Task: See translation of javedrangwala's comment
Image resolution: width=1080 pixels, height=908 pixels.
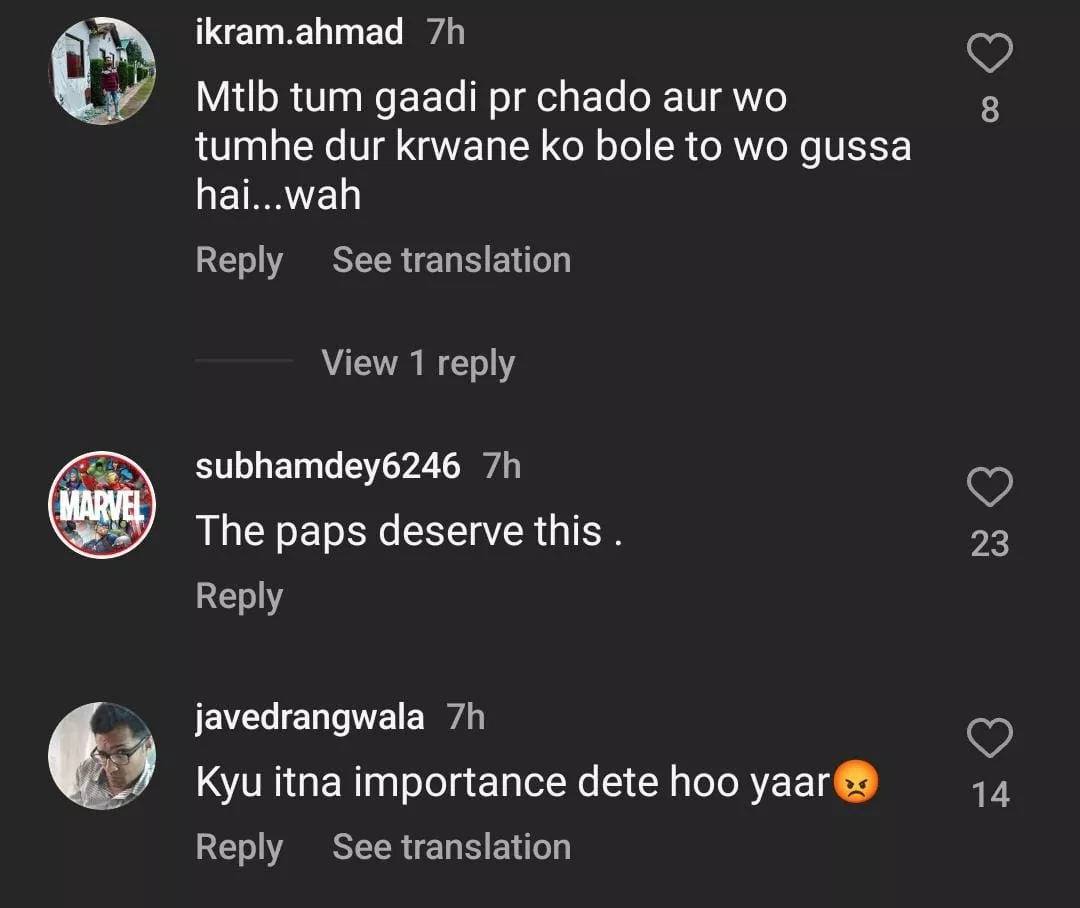Action: point(451,847)
